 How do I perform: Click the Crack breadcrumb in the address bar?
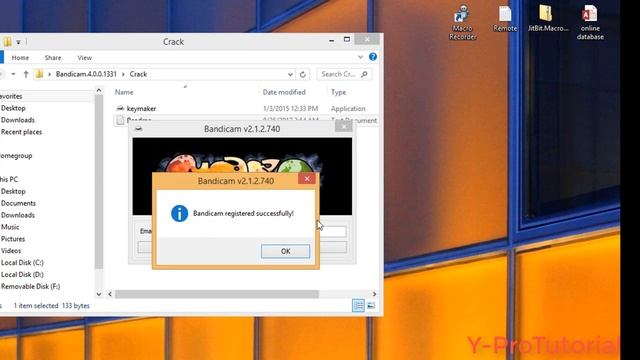point(138,74)
